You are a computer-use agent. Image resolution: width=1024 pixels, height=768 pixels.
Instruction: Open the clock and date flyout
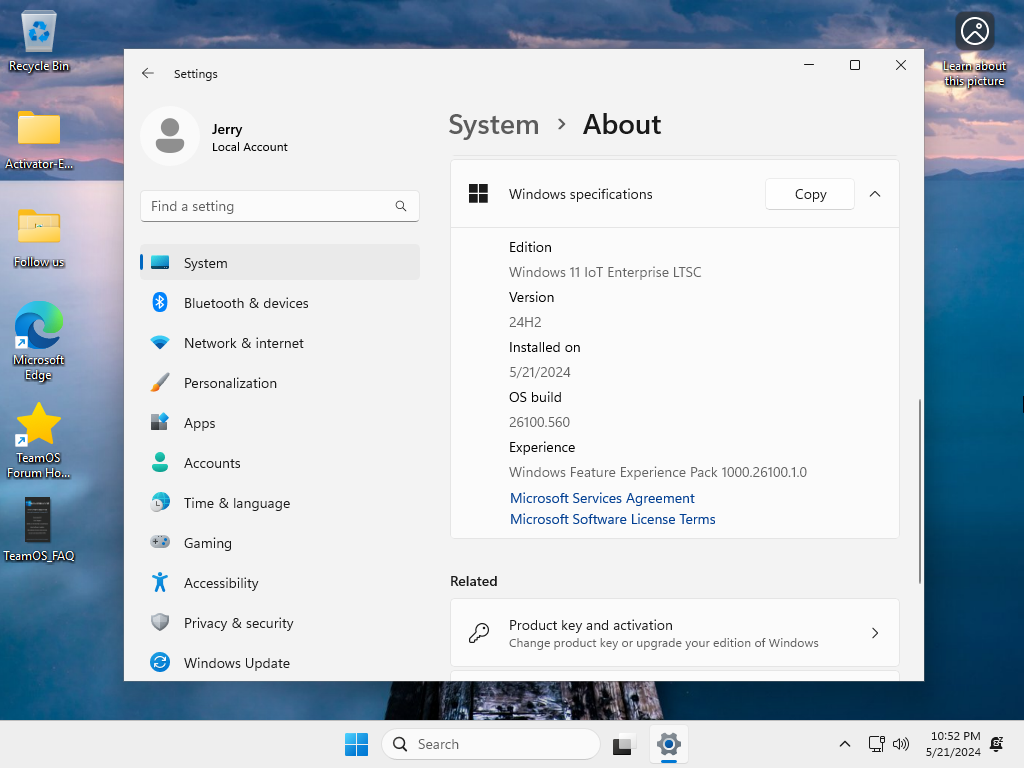tap(953, 744)
